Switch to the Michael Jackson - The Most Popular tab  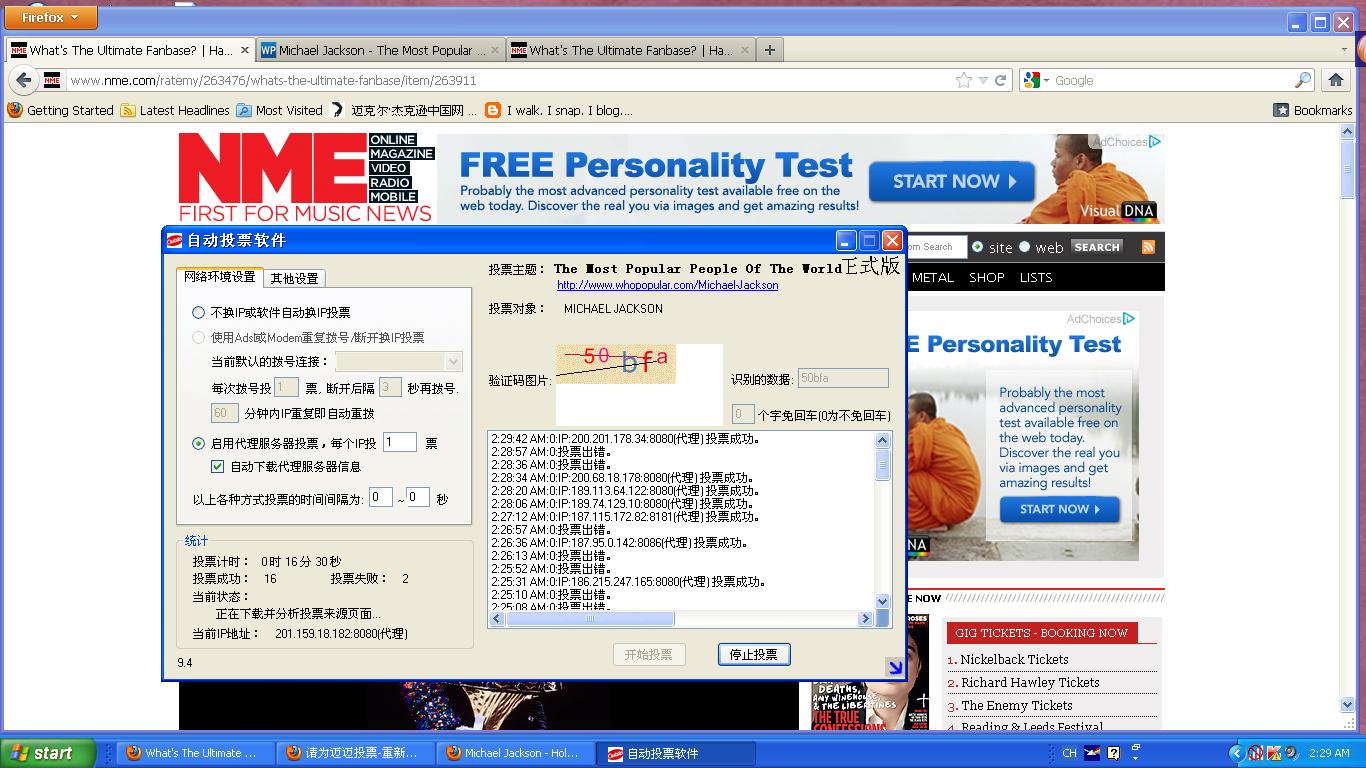379,50
